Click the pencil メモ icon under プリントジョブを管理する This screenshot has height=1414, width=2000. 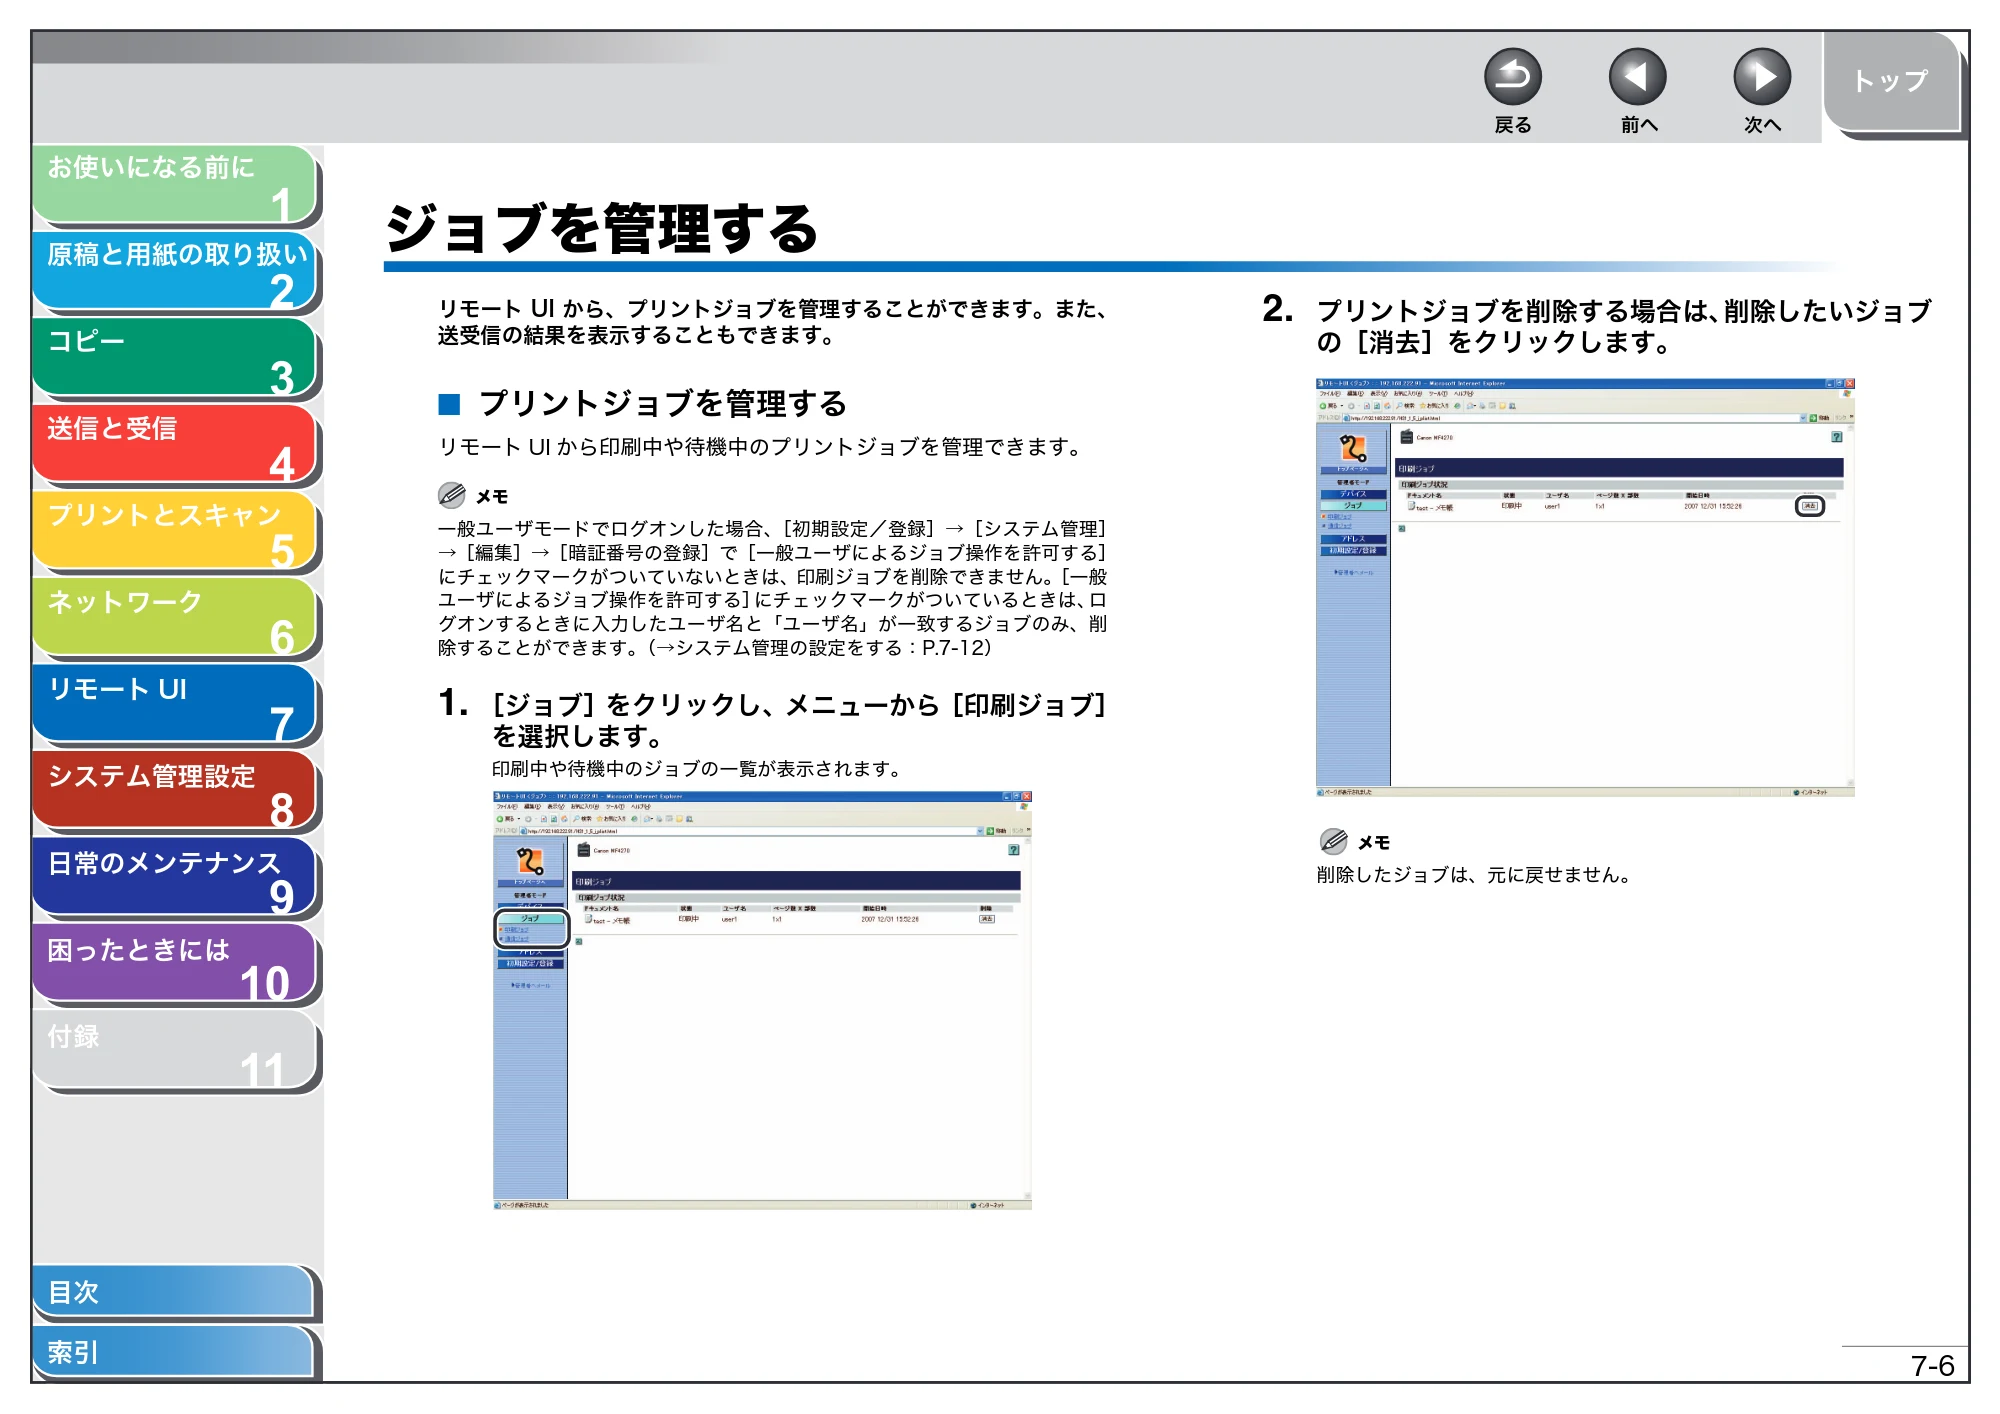coord(452,495)
